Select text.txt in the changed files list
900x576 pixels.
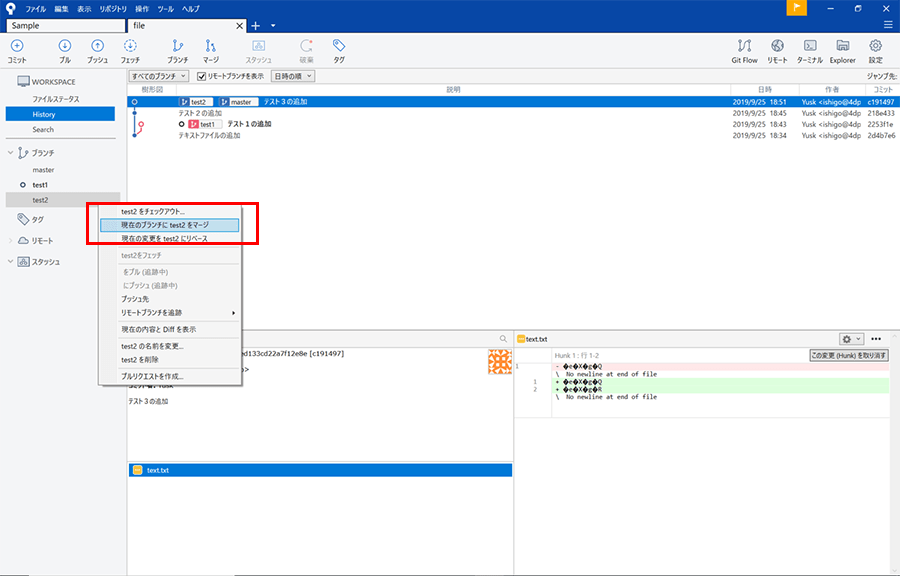pos(320,470)
